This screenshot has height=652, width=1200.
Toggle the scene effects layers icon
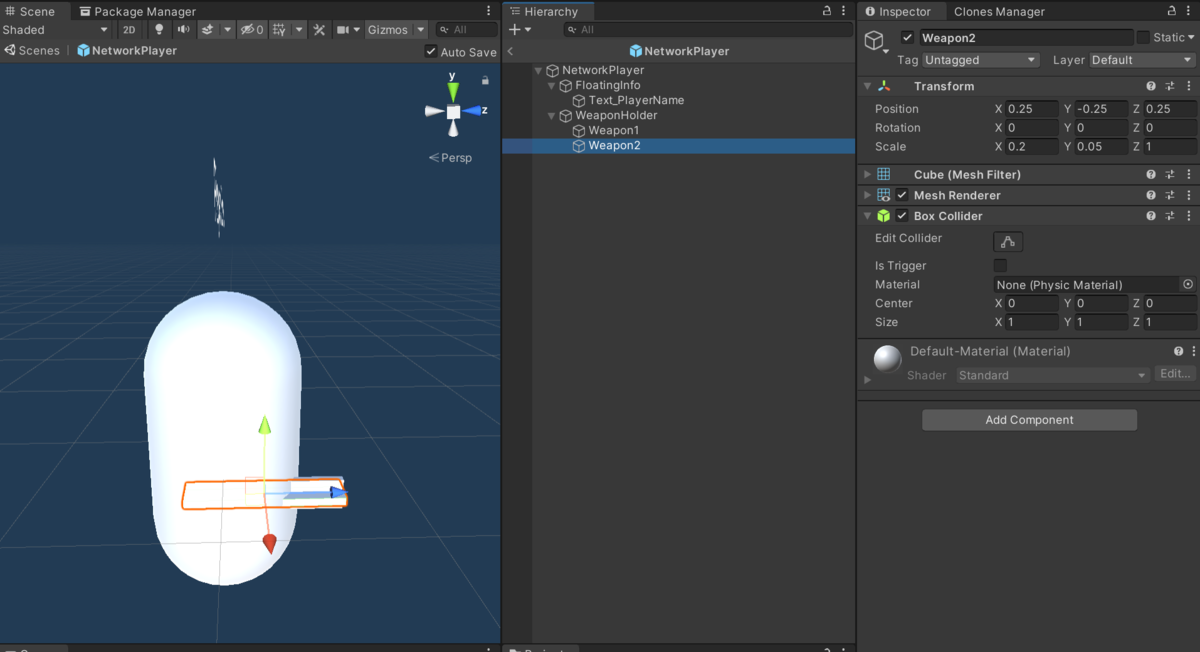pyautogui.click(x=208, y=30)
